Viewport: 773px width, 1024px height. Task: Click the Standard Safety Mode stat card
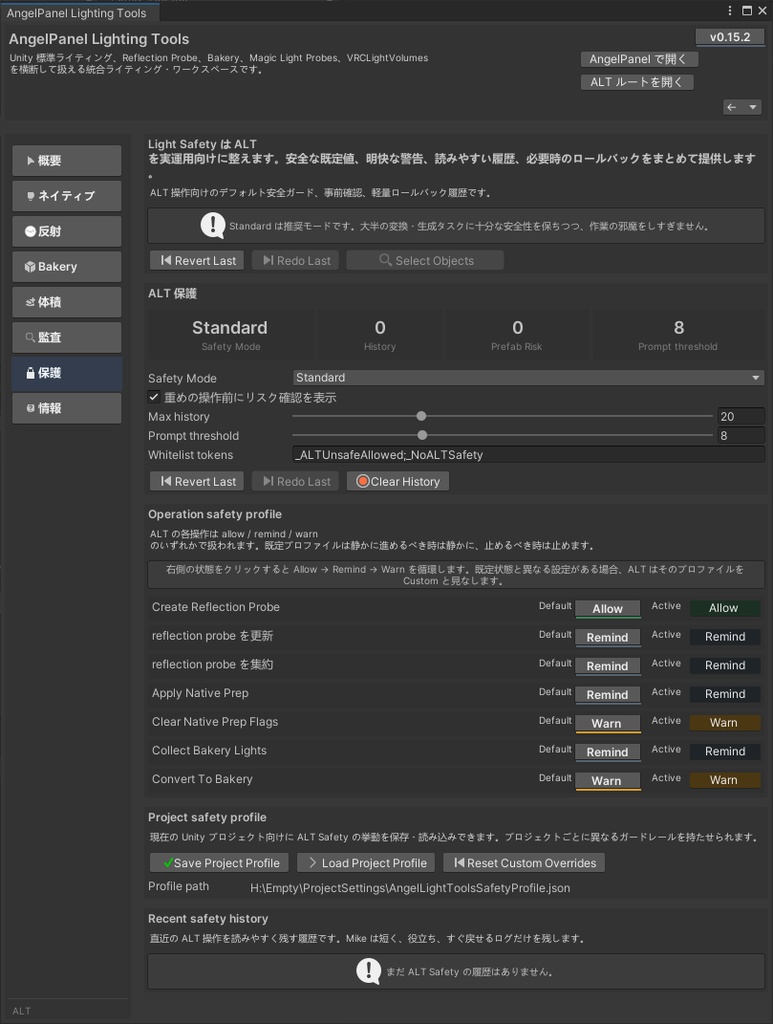pyautogui.click(x=230, y=334)
